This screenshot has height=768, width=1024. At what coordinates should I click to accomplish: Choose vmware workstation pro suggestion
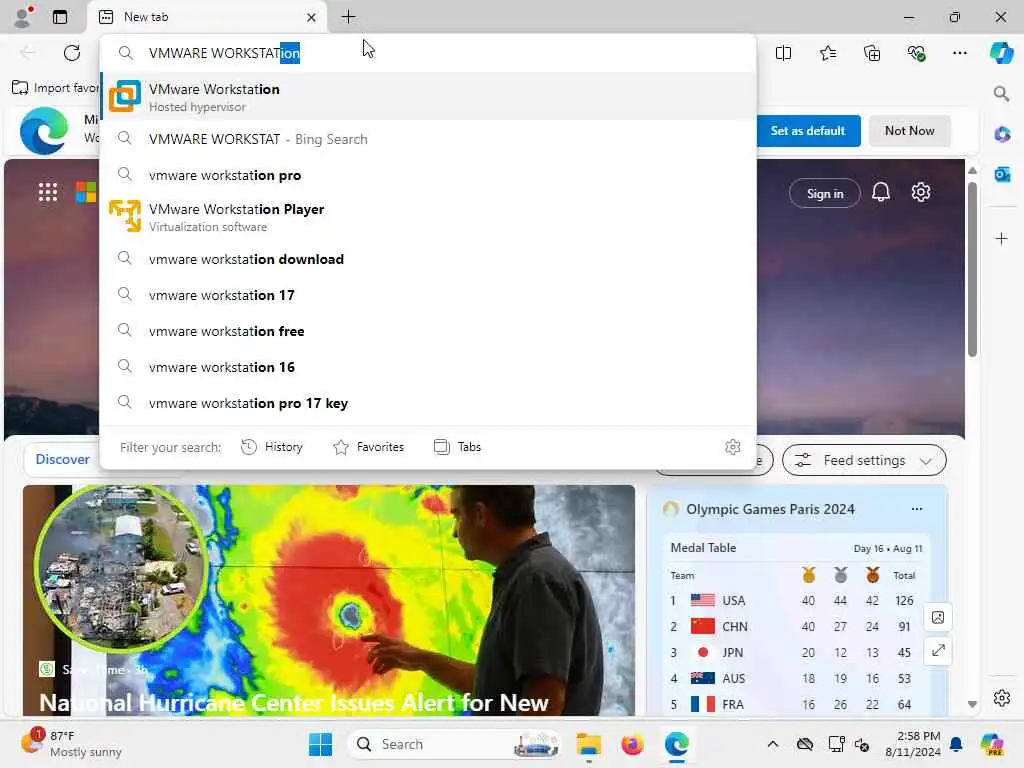(x=428, y=175)
